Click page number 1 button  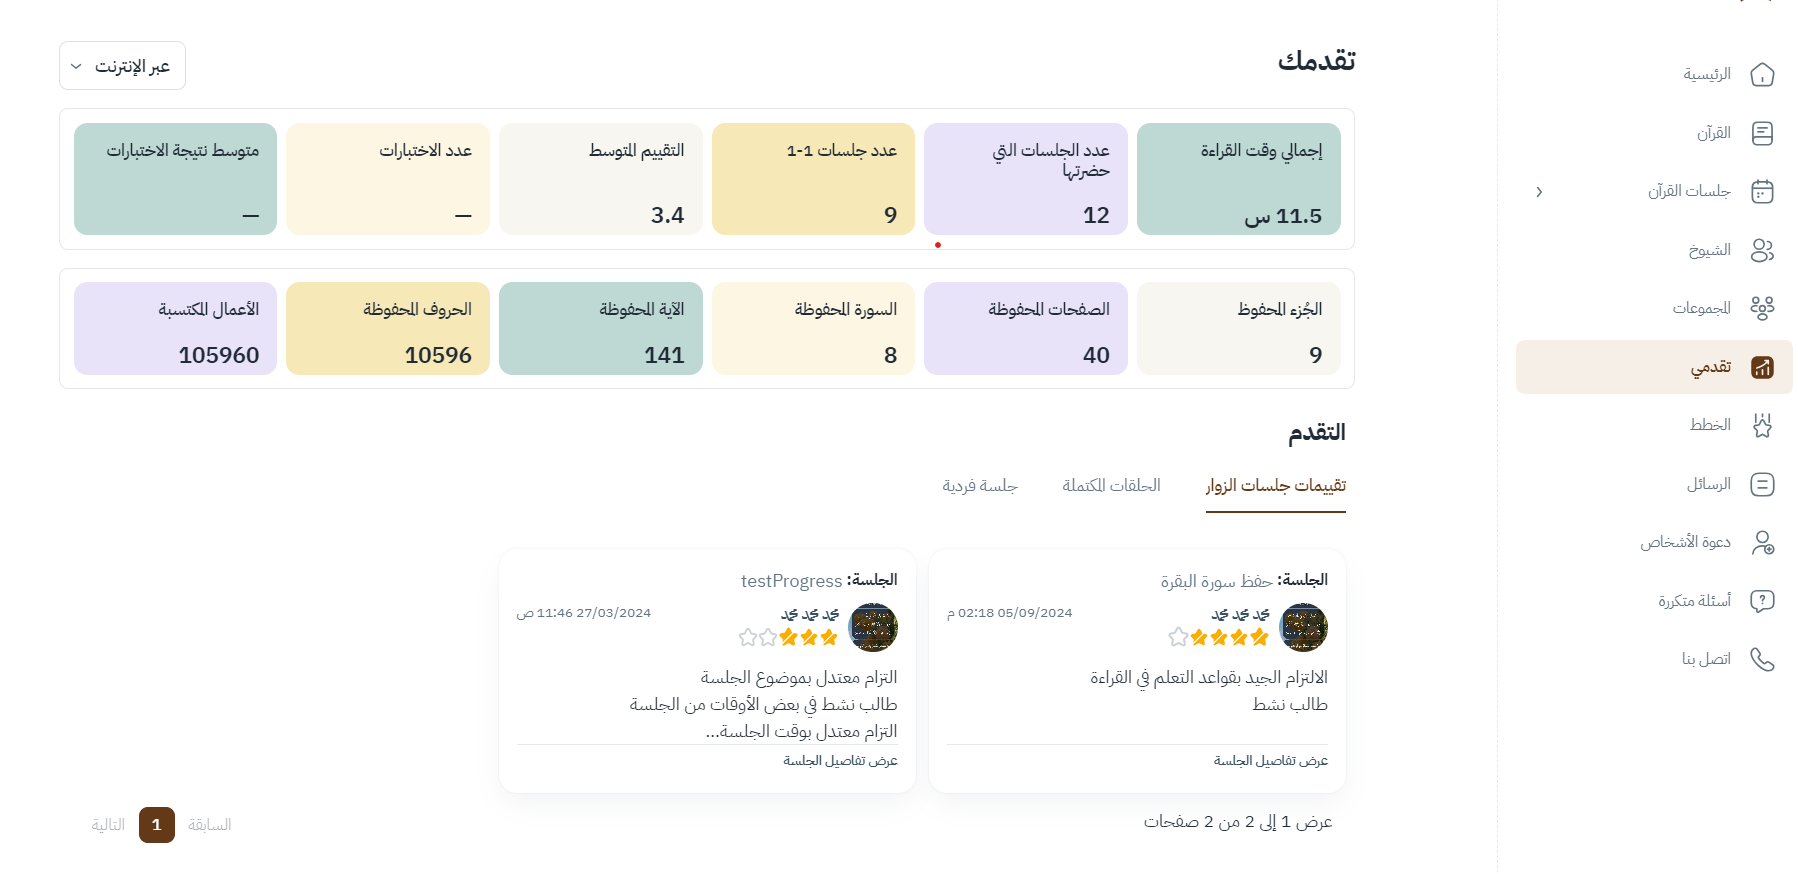(157, 825)
